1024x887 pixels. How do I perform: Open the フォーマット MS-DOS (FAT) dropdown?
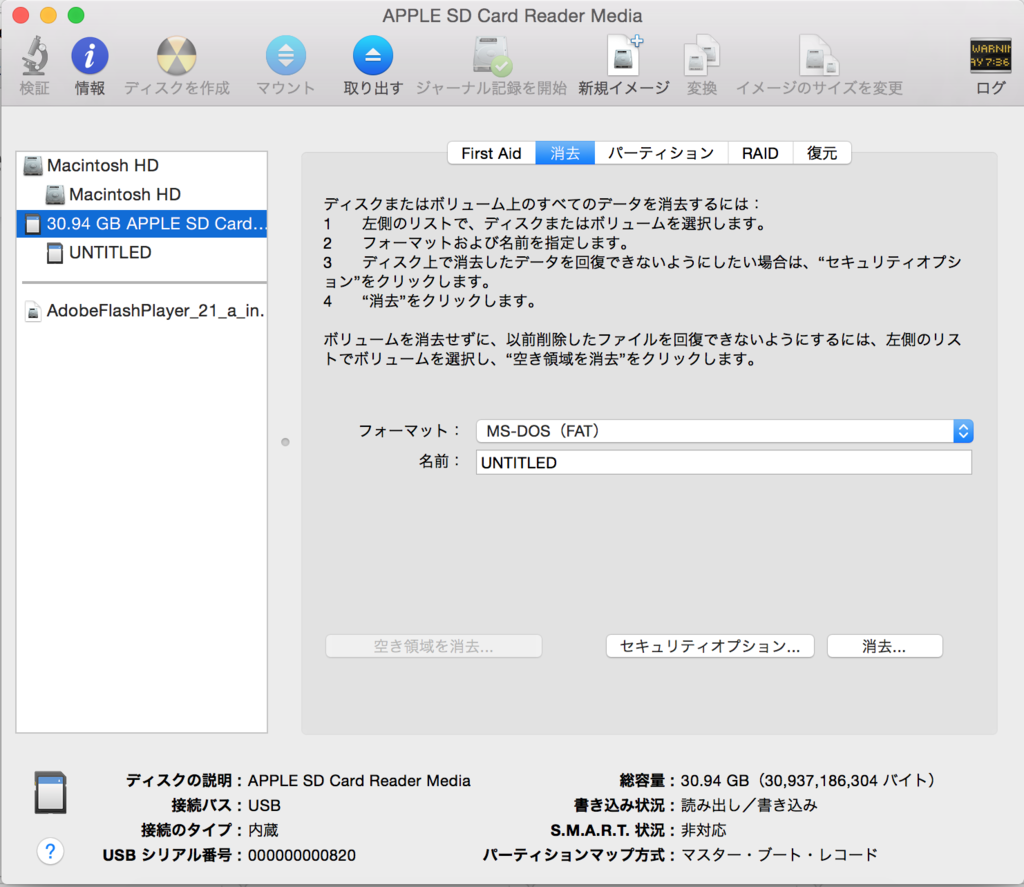pos(725,431)
